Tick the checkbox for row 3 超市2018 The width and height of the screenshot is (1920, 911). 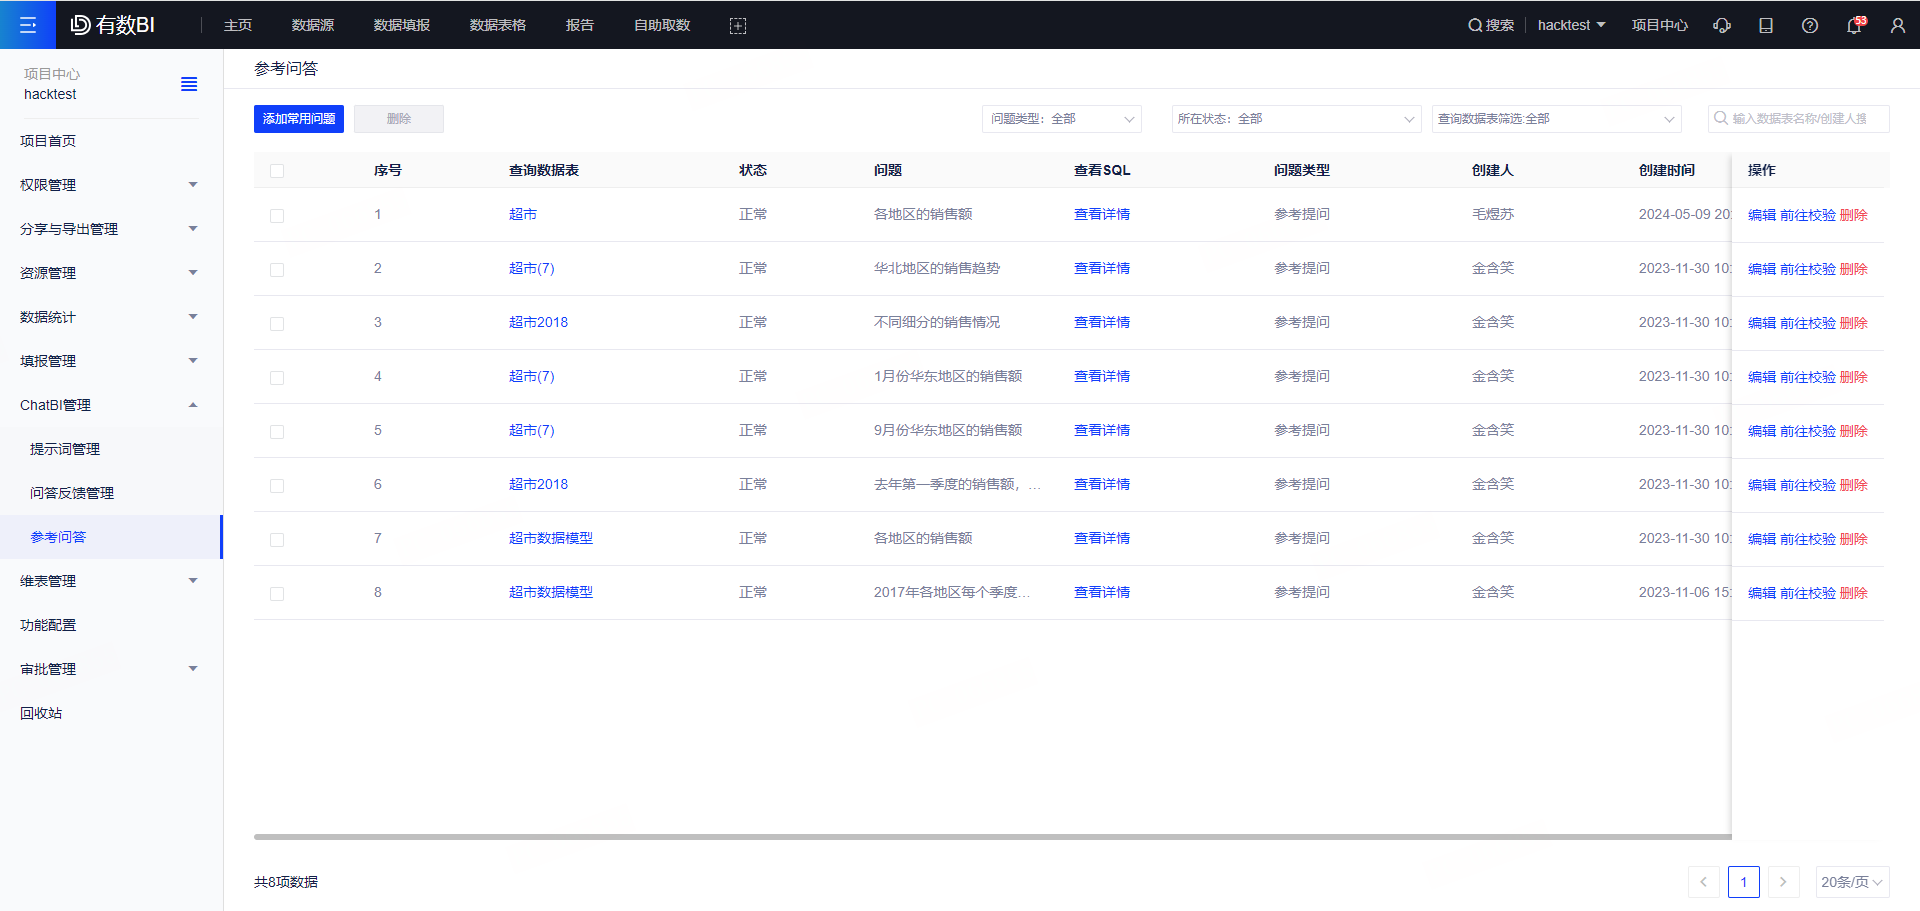point(277,323)
